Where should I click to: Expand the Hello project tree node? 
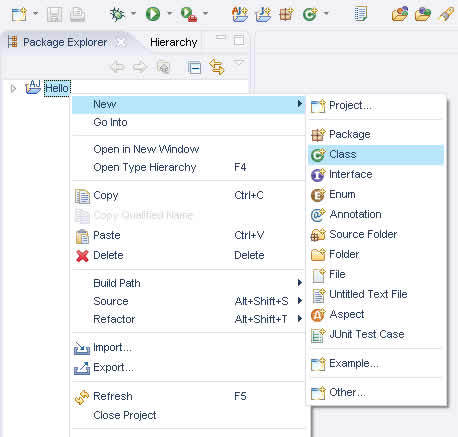13,89
